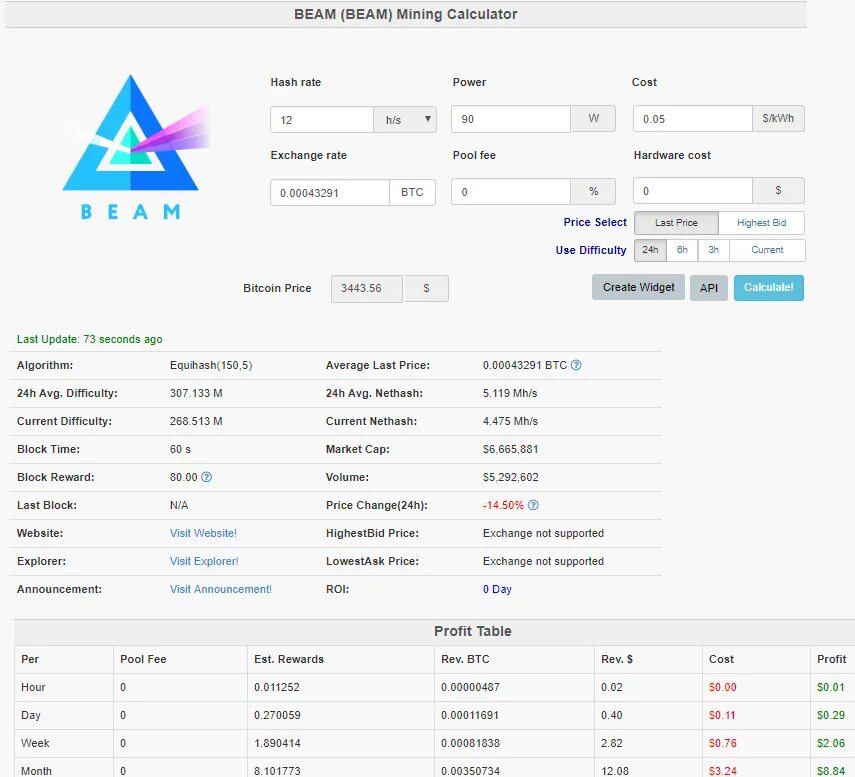Click the Block Time value 60 s
Screen dimensions: 855x777
pyautogui.click(x=180, y=449)
